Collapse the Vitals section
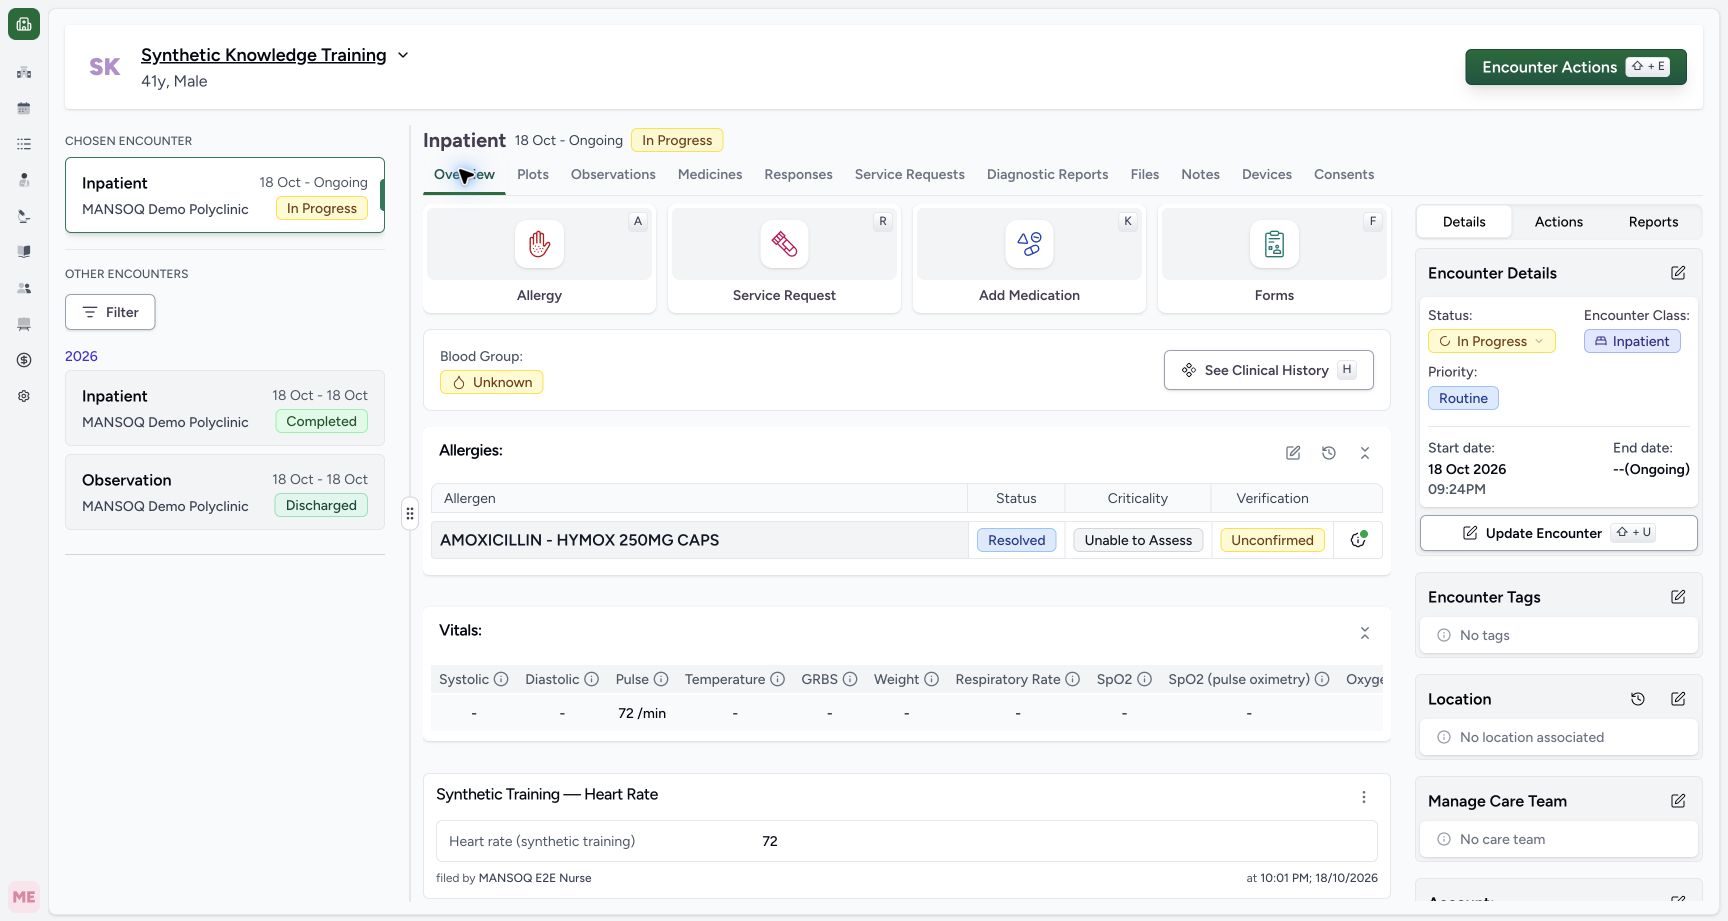 [1365, 633]
